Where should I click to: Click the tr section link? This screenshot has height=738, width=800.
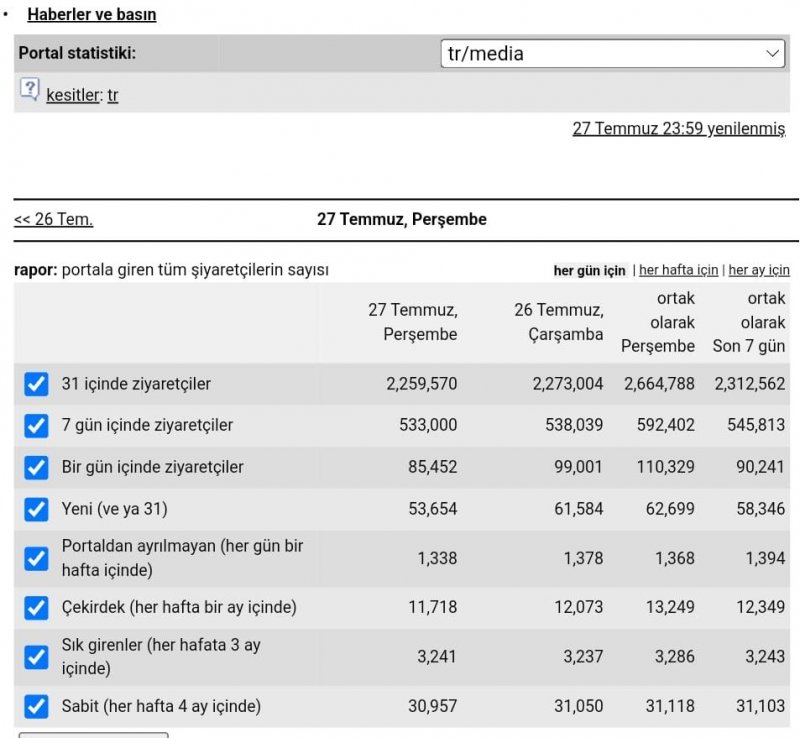point(113,95)
